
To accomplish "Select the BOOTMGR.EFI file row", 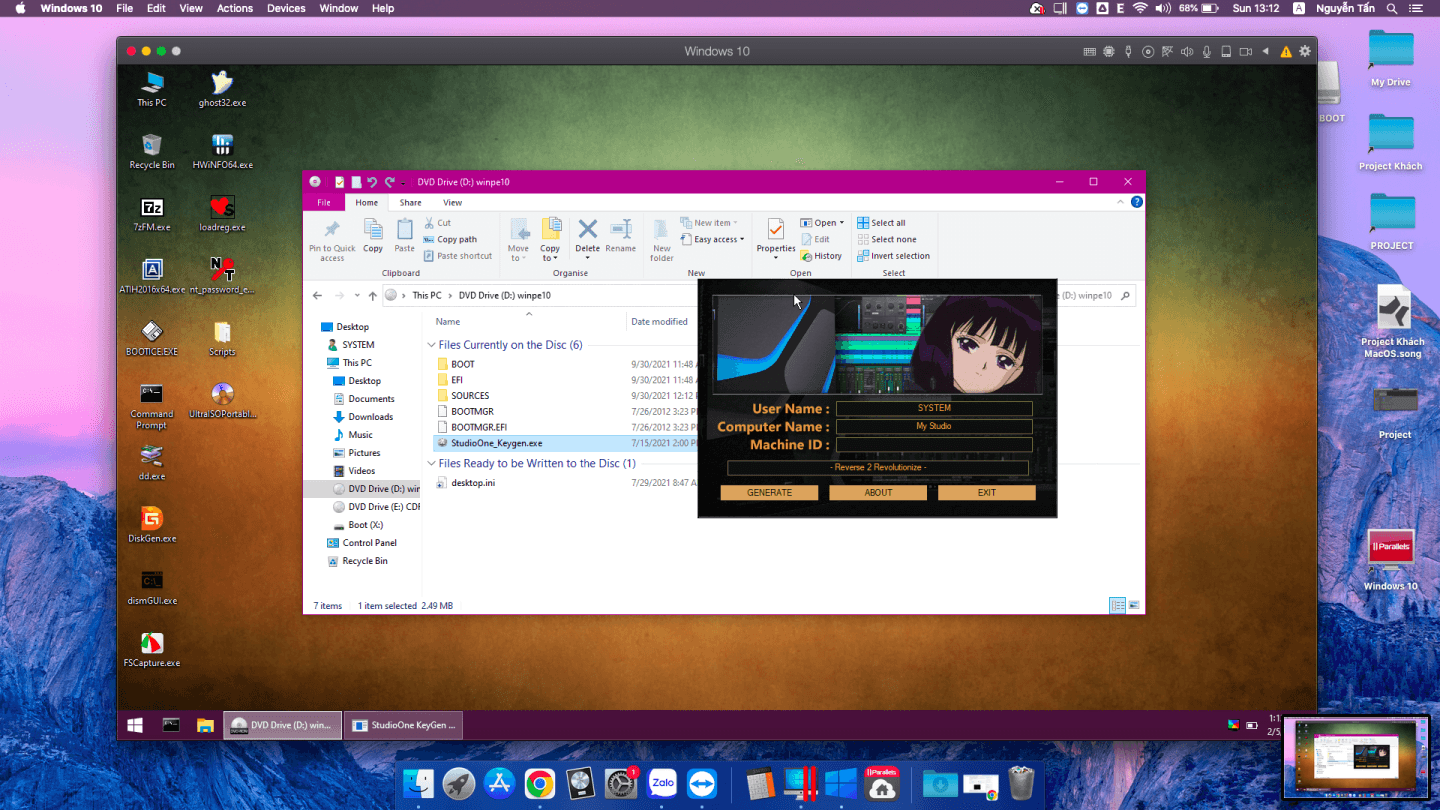I will [x=566, y=427].
